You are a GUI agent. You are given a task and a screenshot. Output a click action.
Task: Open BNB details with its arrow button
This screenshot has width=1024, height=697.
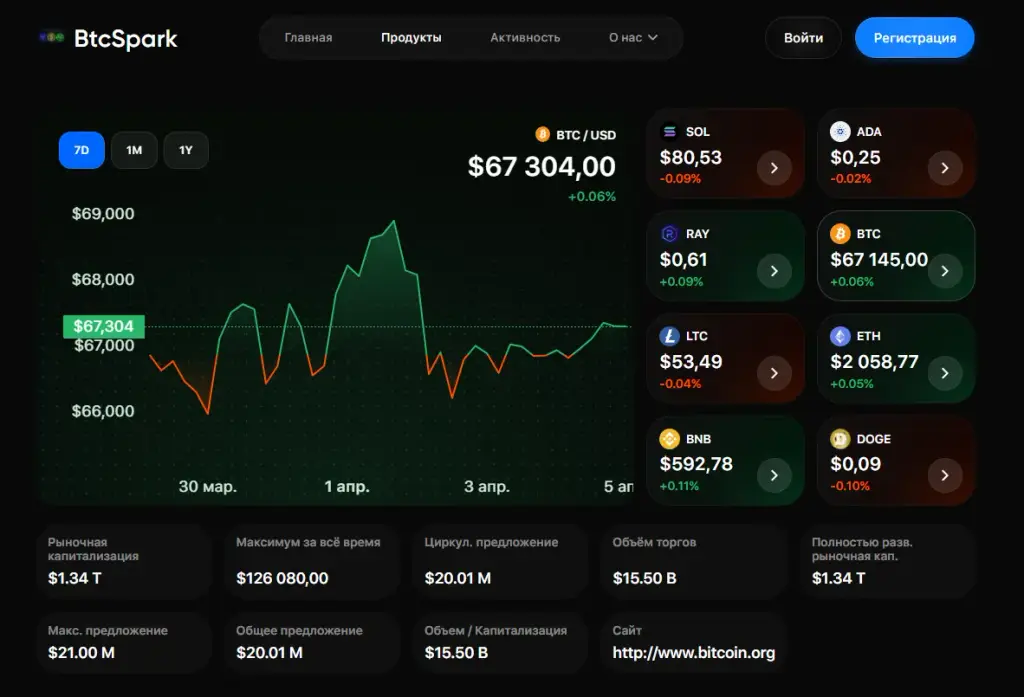click(x=774, y=475)
